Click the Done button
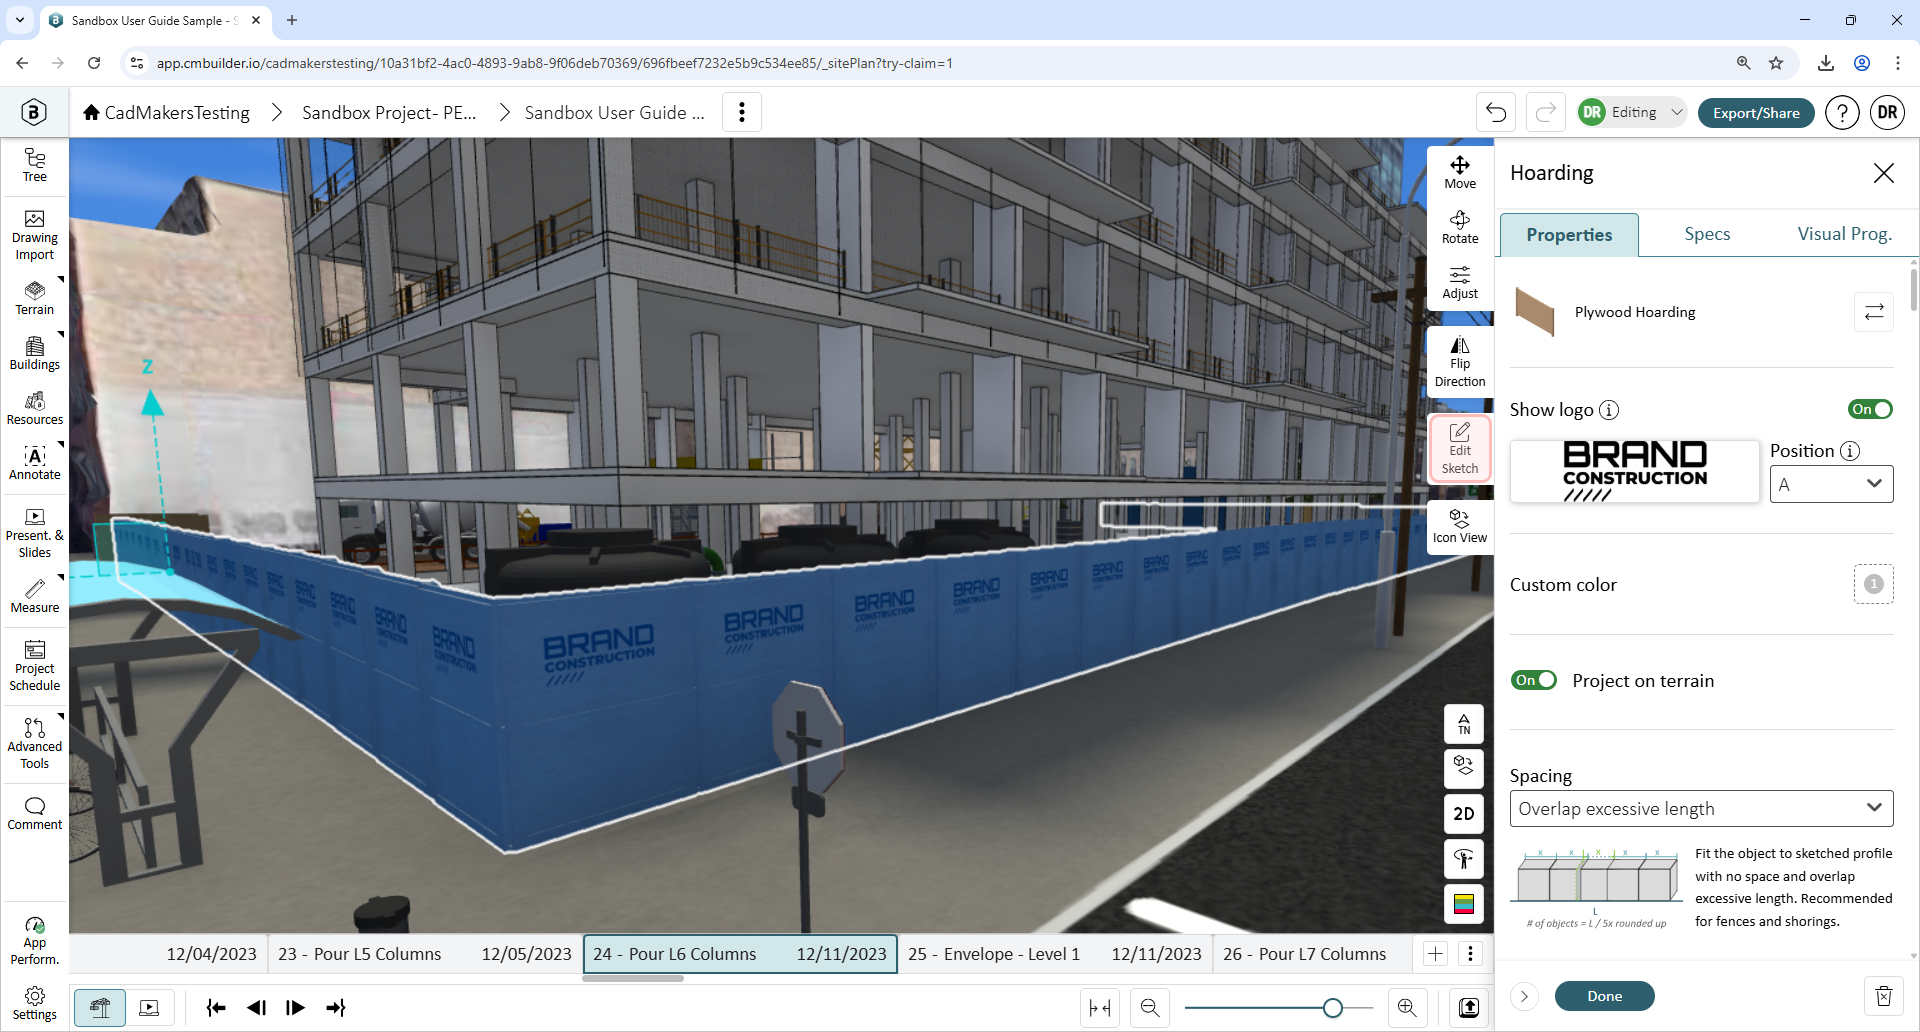The image size is (1920, 1032). [1604, 996]
